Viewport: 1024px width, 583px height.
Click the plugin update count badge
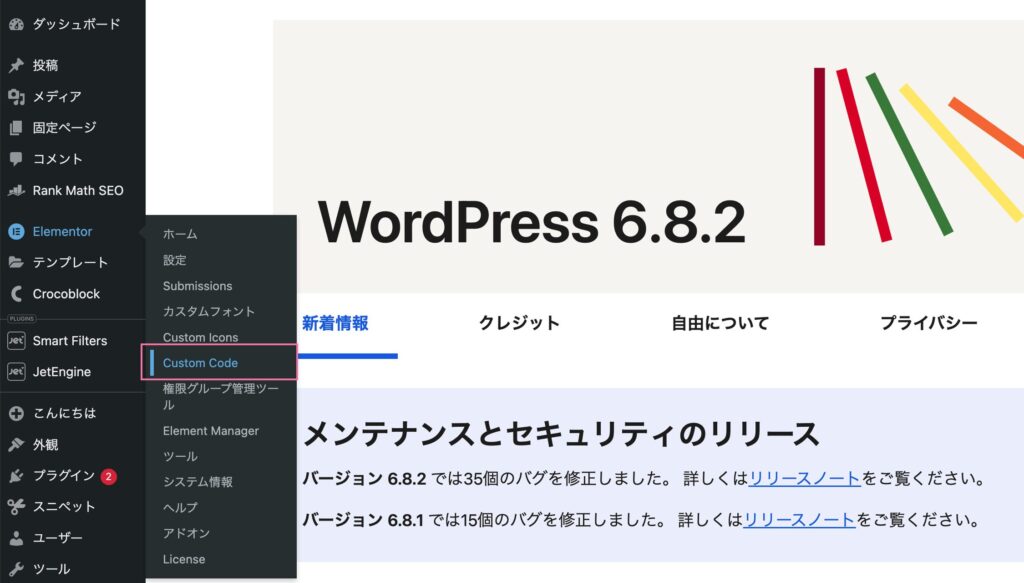point(108,477)
